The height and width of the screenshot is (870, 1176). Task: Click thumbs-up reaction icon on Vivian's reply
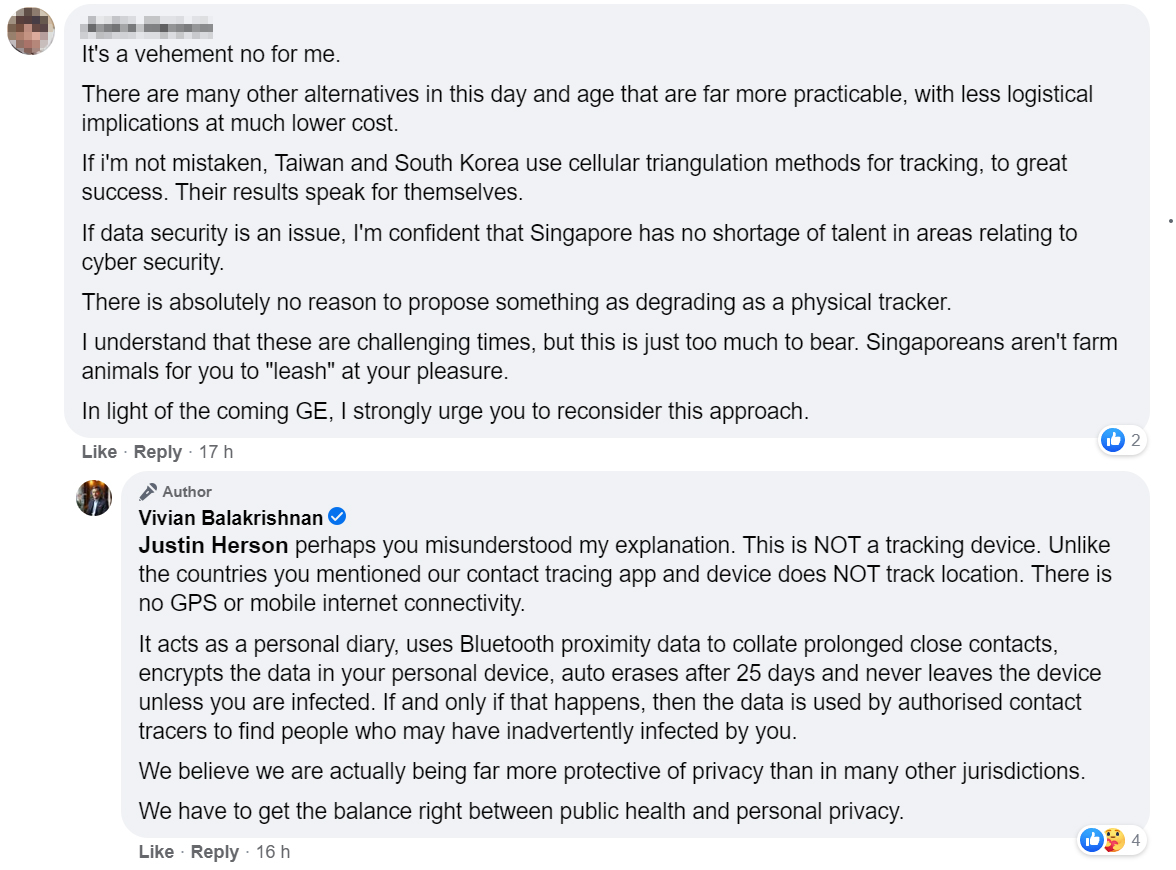[1091, 840]
